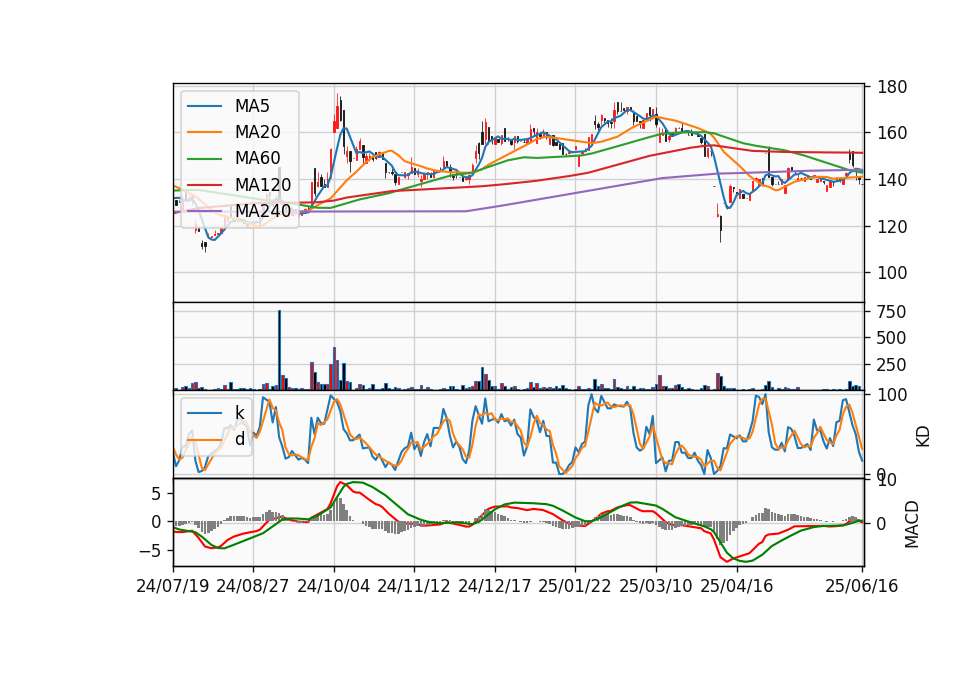Click the k legend label in KD panel
Image resolution: width=960 pixels, height=690 pixels.
239,413
